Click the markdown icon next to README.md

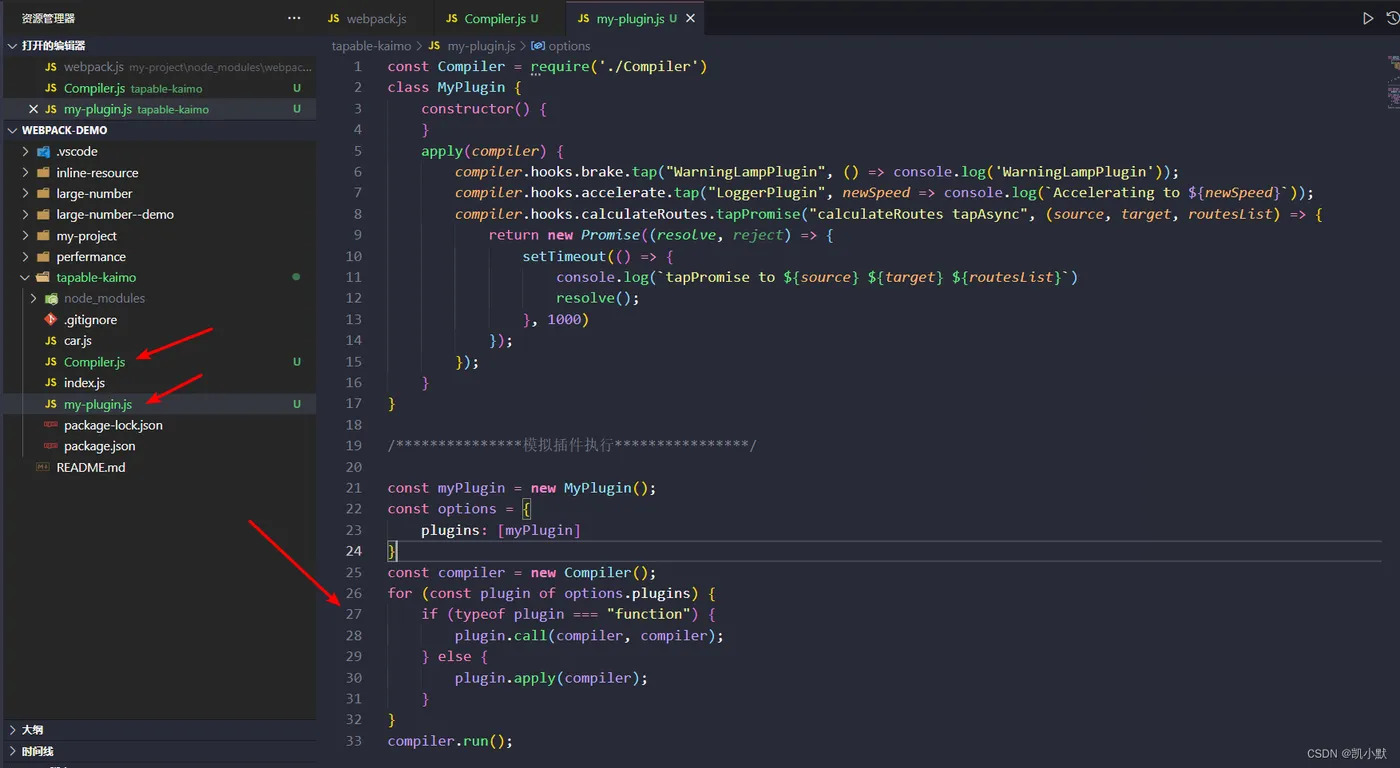point(43,467)
